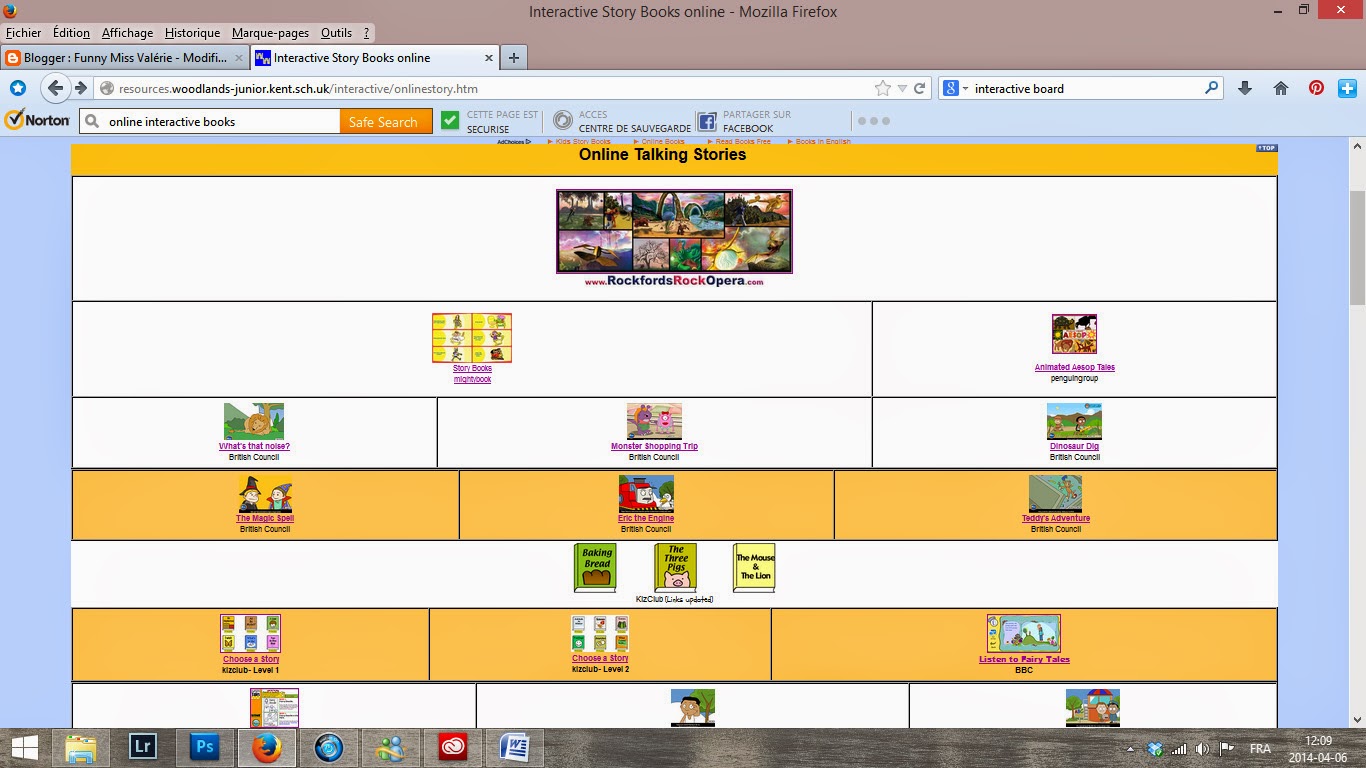Reload the current page
1366x768 pixels.
(x=920, y=88)
